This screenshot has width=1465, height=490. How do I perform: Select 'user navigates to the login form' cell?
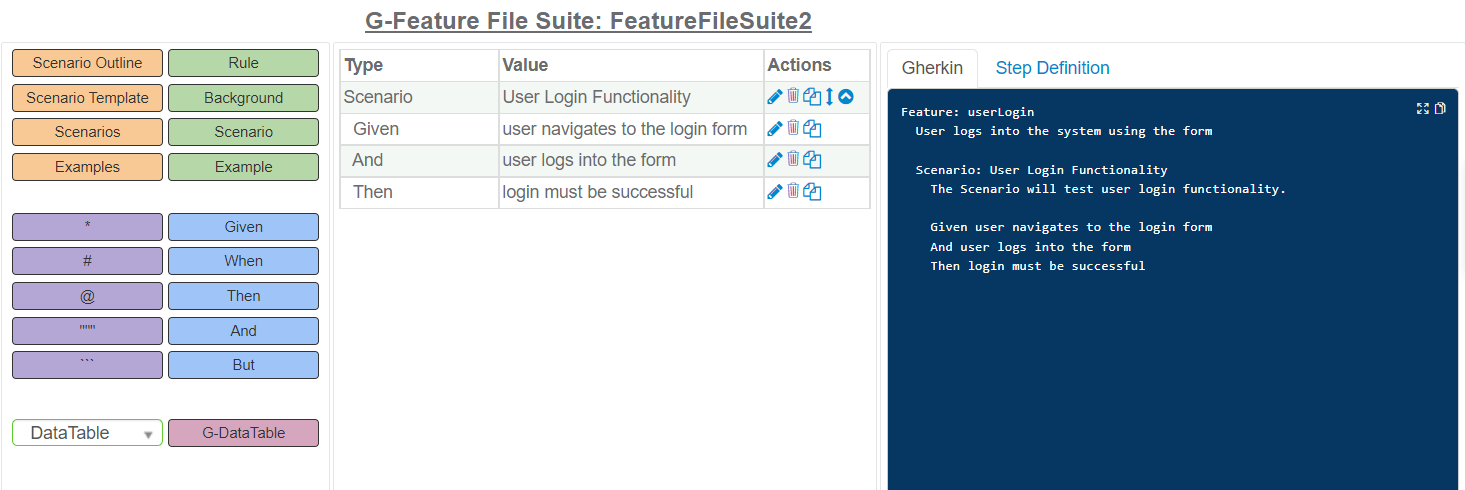(x=631, y=129)
